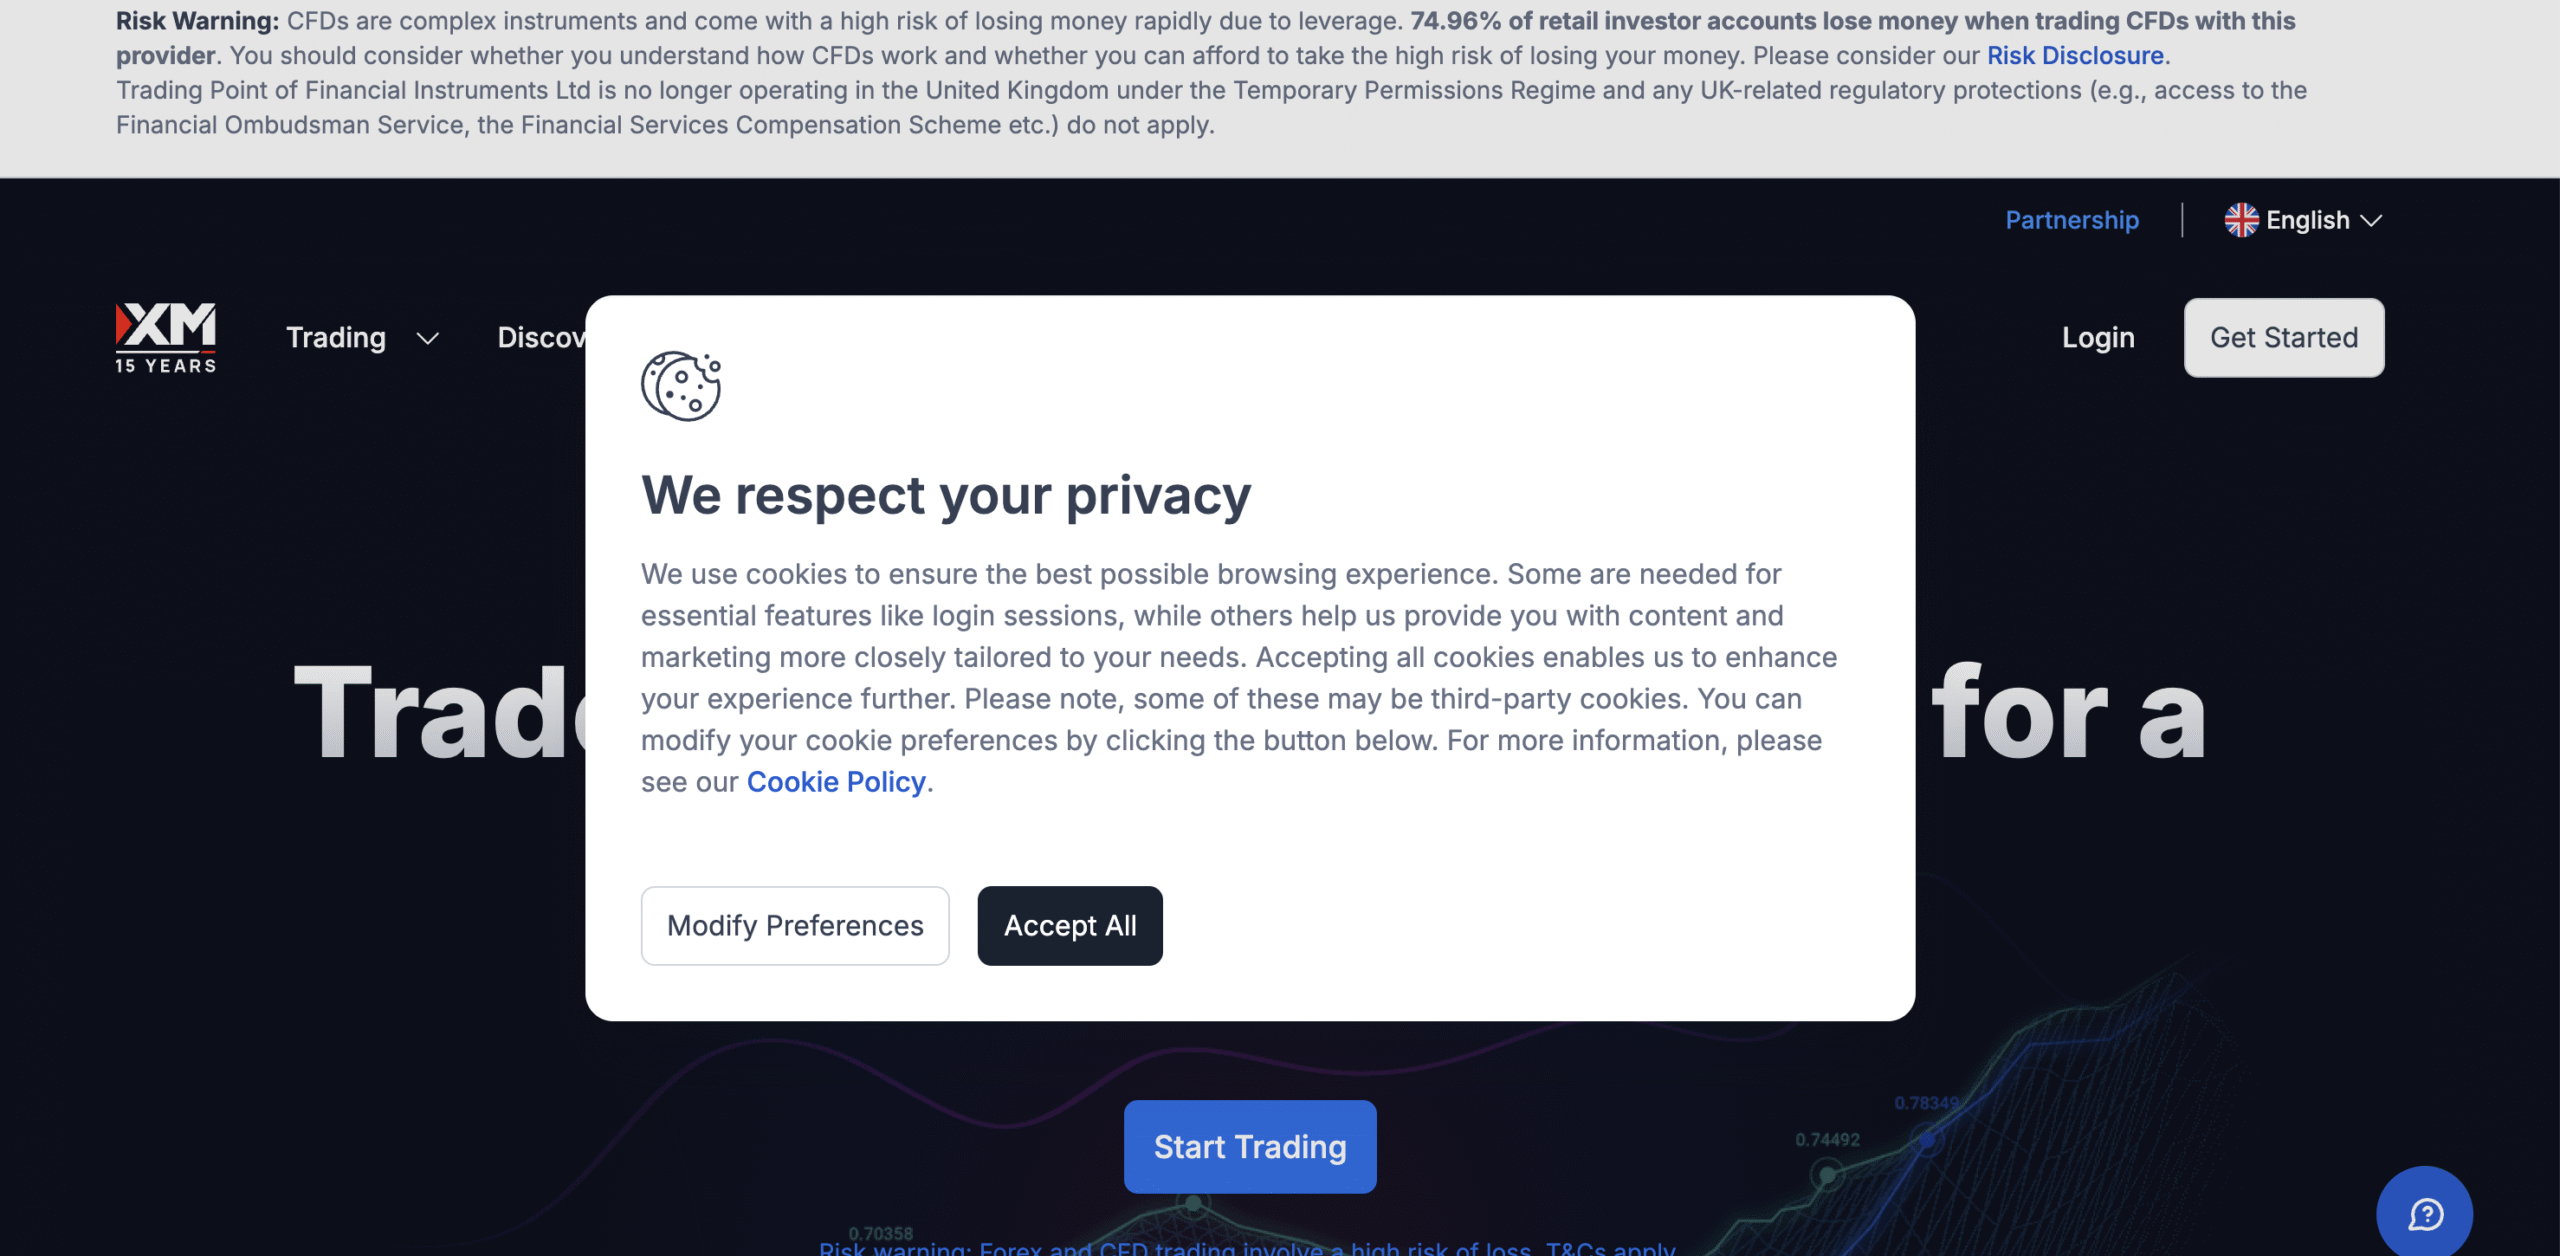Open the Risk Disclosure link
This screenshot has height=1256, width=2560.
(2075, 56)
